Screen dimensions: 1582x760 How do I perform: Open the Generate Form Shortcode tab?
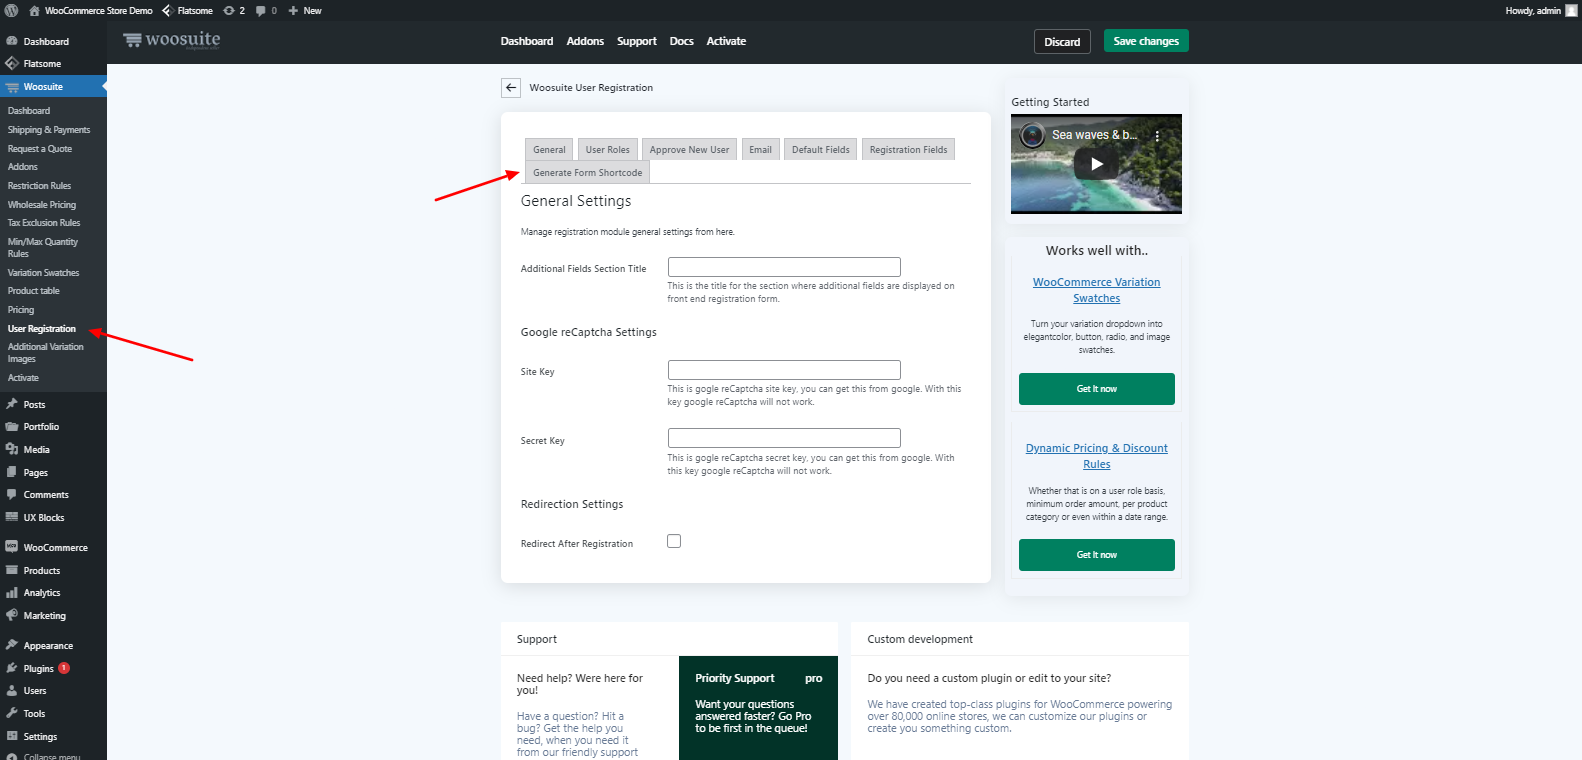click(x=587, y=173)
